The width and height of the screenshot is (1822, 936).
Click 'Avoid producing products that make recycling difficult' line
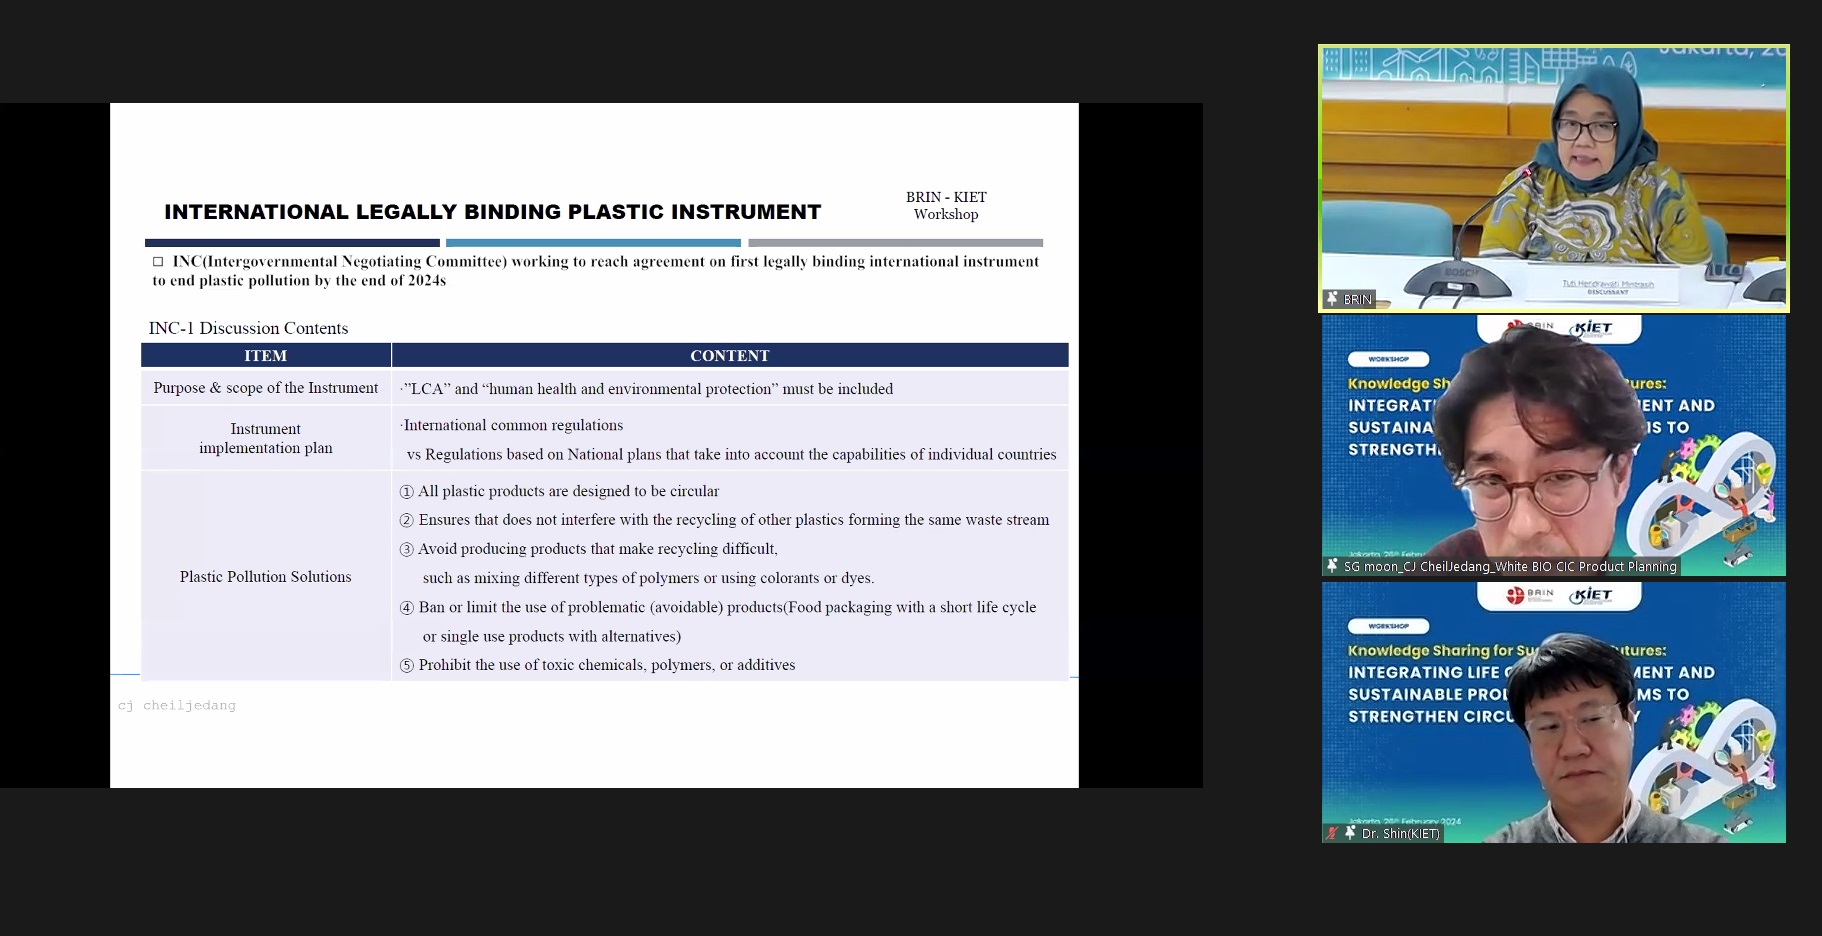[x=588, y=549]
